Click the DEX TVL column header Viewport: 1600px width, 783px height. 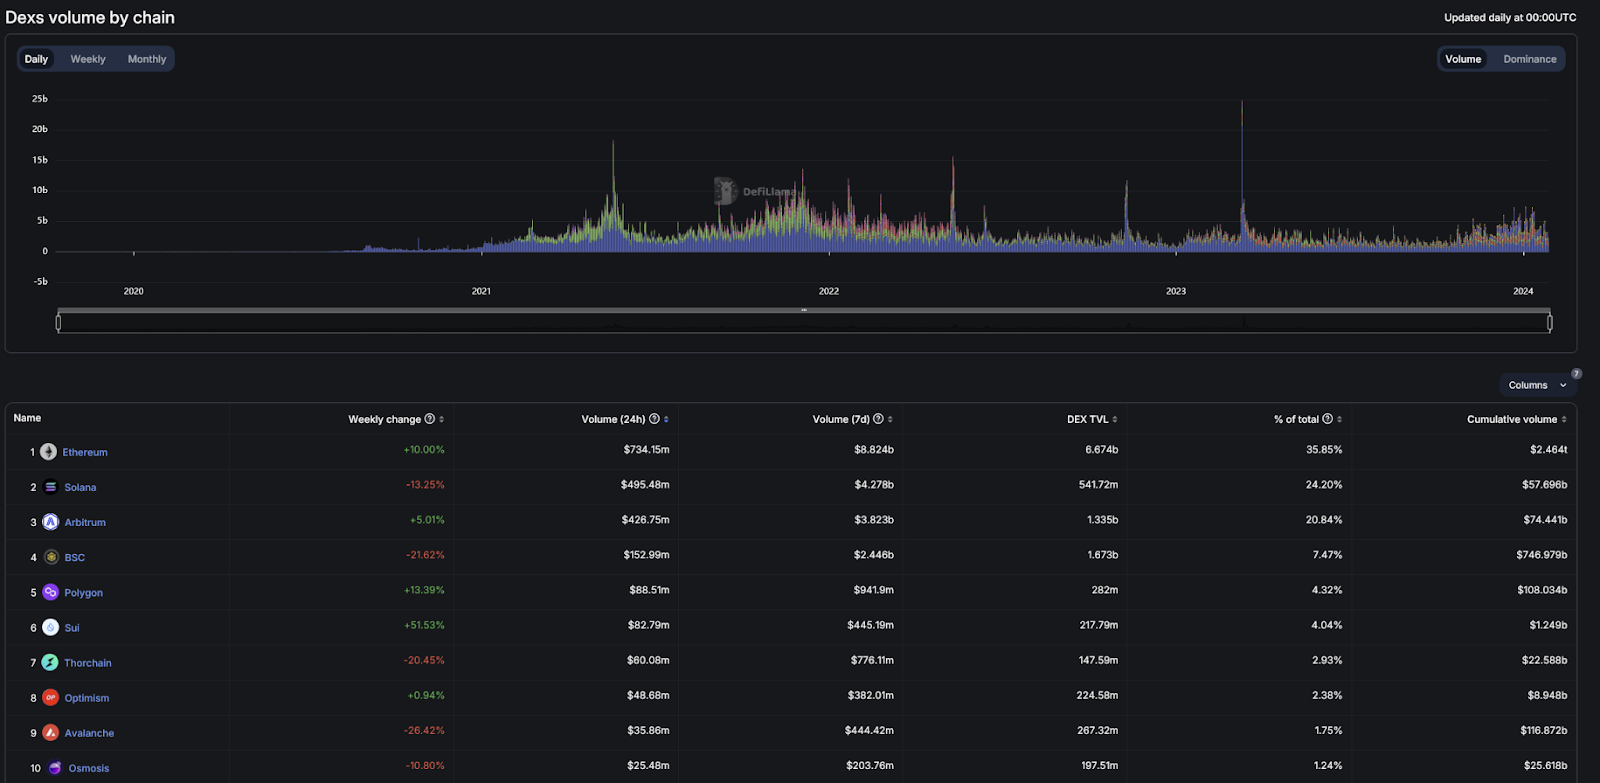pyautogui.click(x=1087, y=419)
